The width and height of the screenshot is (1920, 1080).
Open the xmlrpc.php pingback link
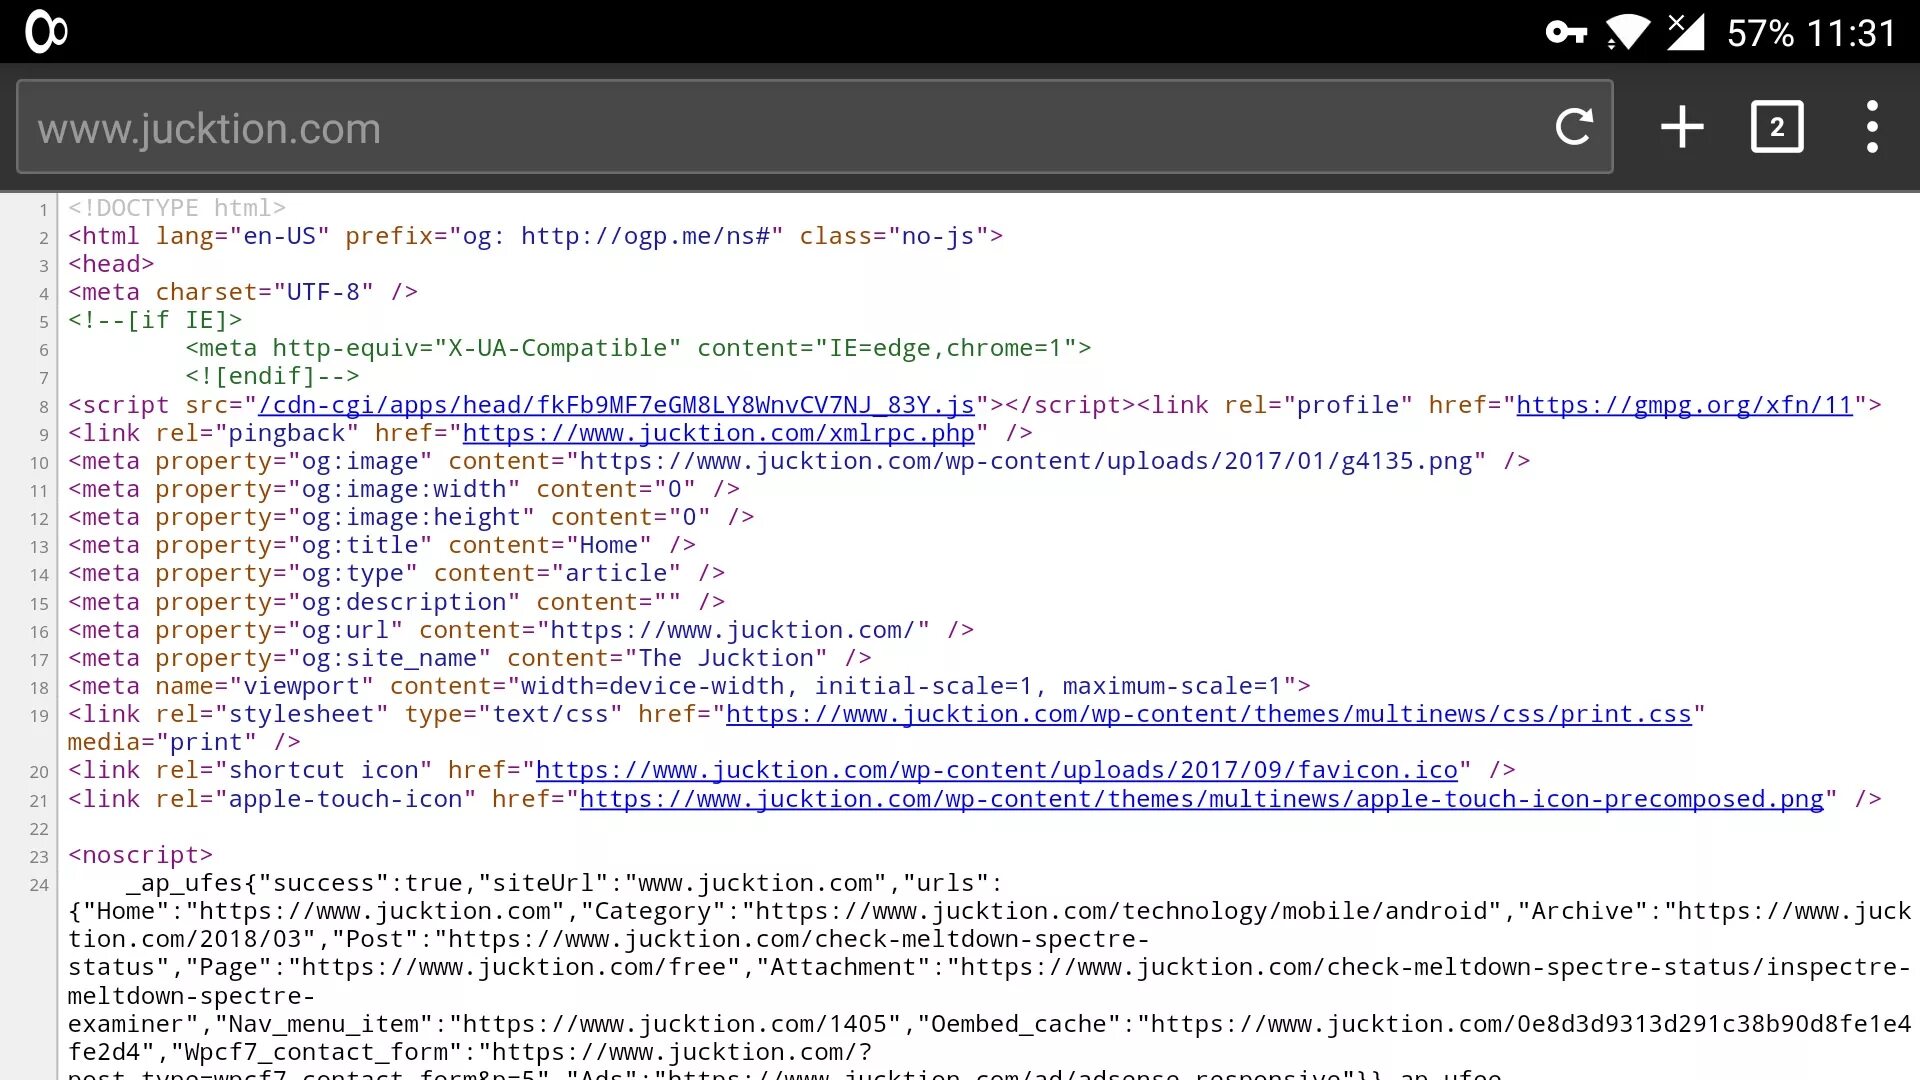point(718,433)
